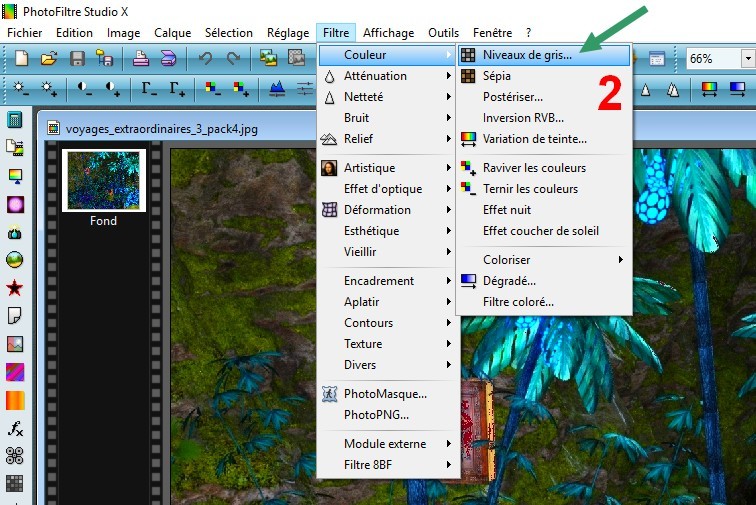Expand the Coloriser submenu

[x=544, y=259]
